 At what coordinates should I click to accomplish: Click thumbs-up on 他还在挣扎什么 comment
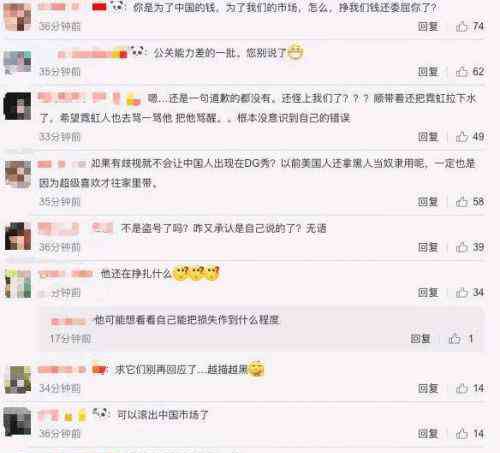point(462,292)
